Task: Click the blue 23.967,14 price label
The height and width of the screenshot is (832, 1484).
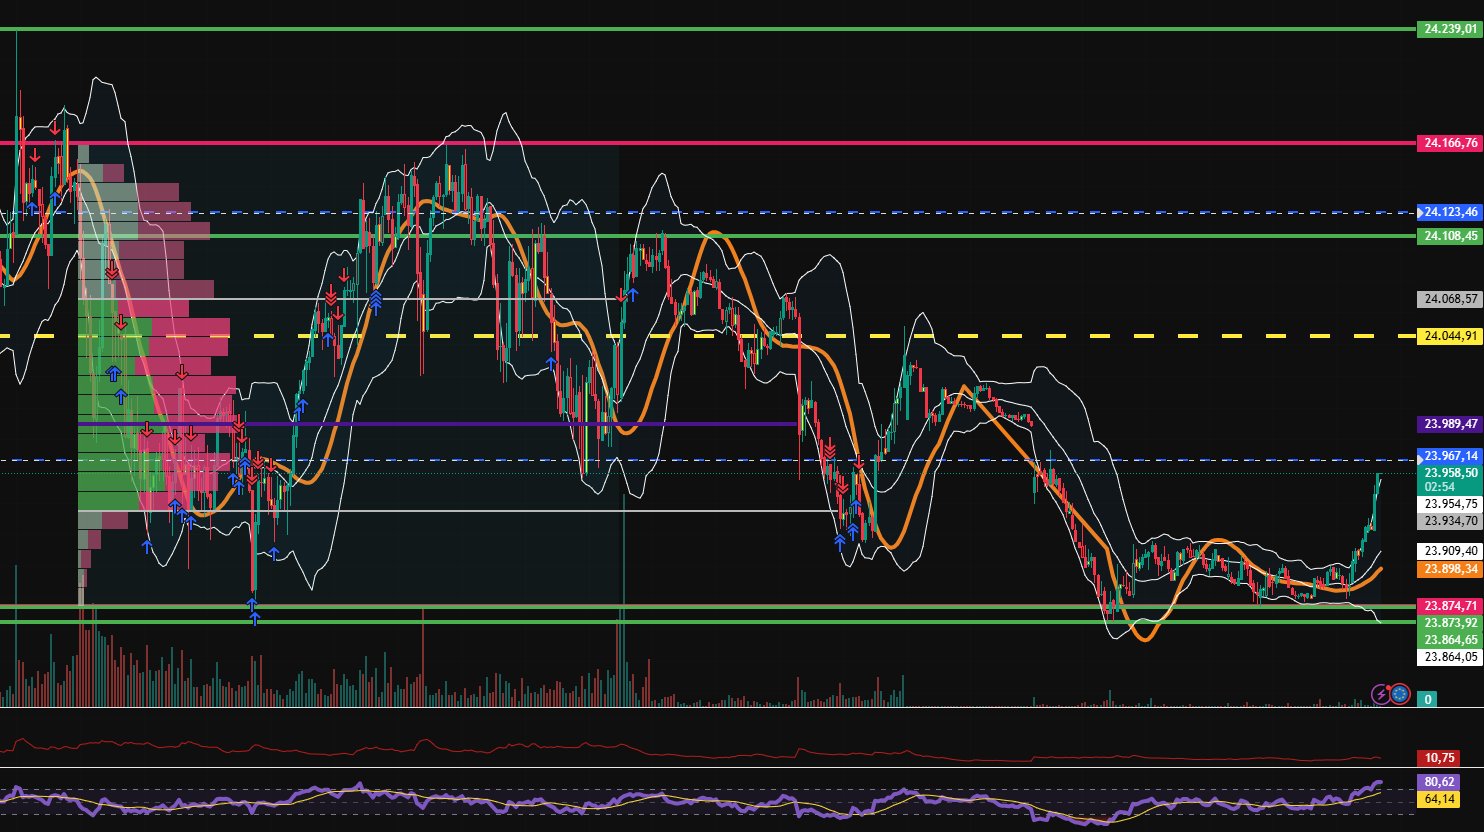Action: [x=1449, y=456]
